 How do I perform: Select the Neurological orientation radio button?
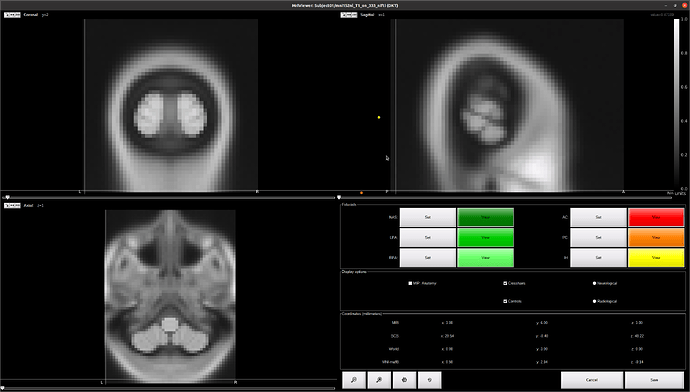pos(595,283)
